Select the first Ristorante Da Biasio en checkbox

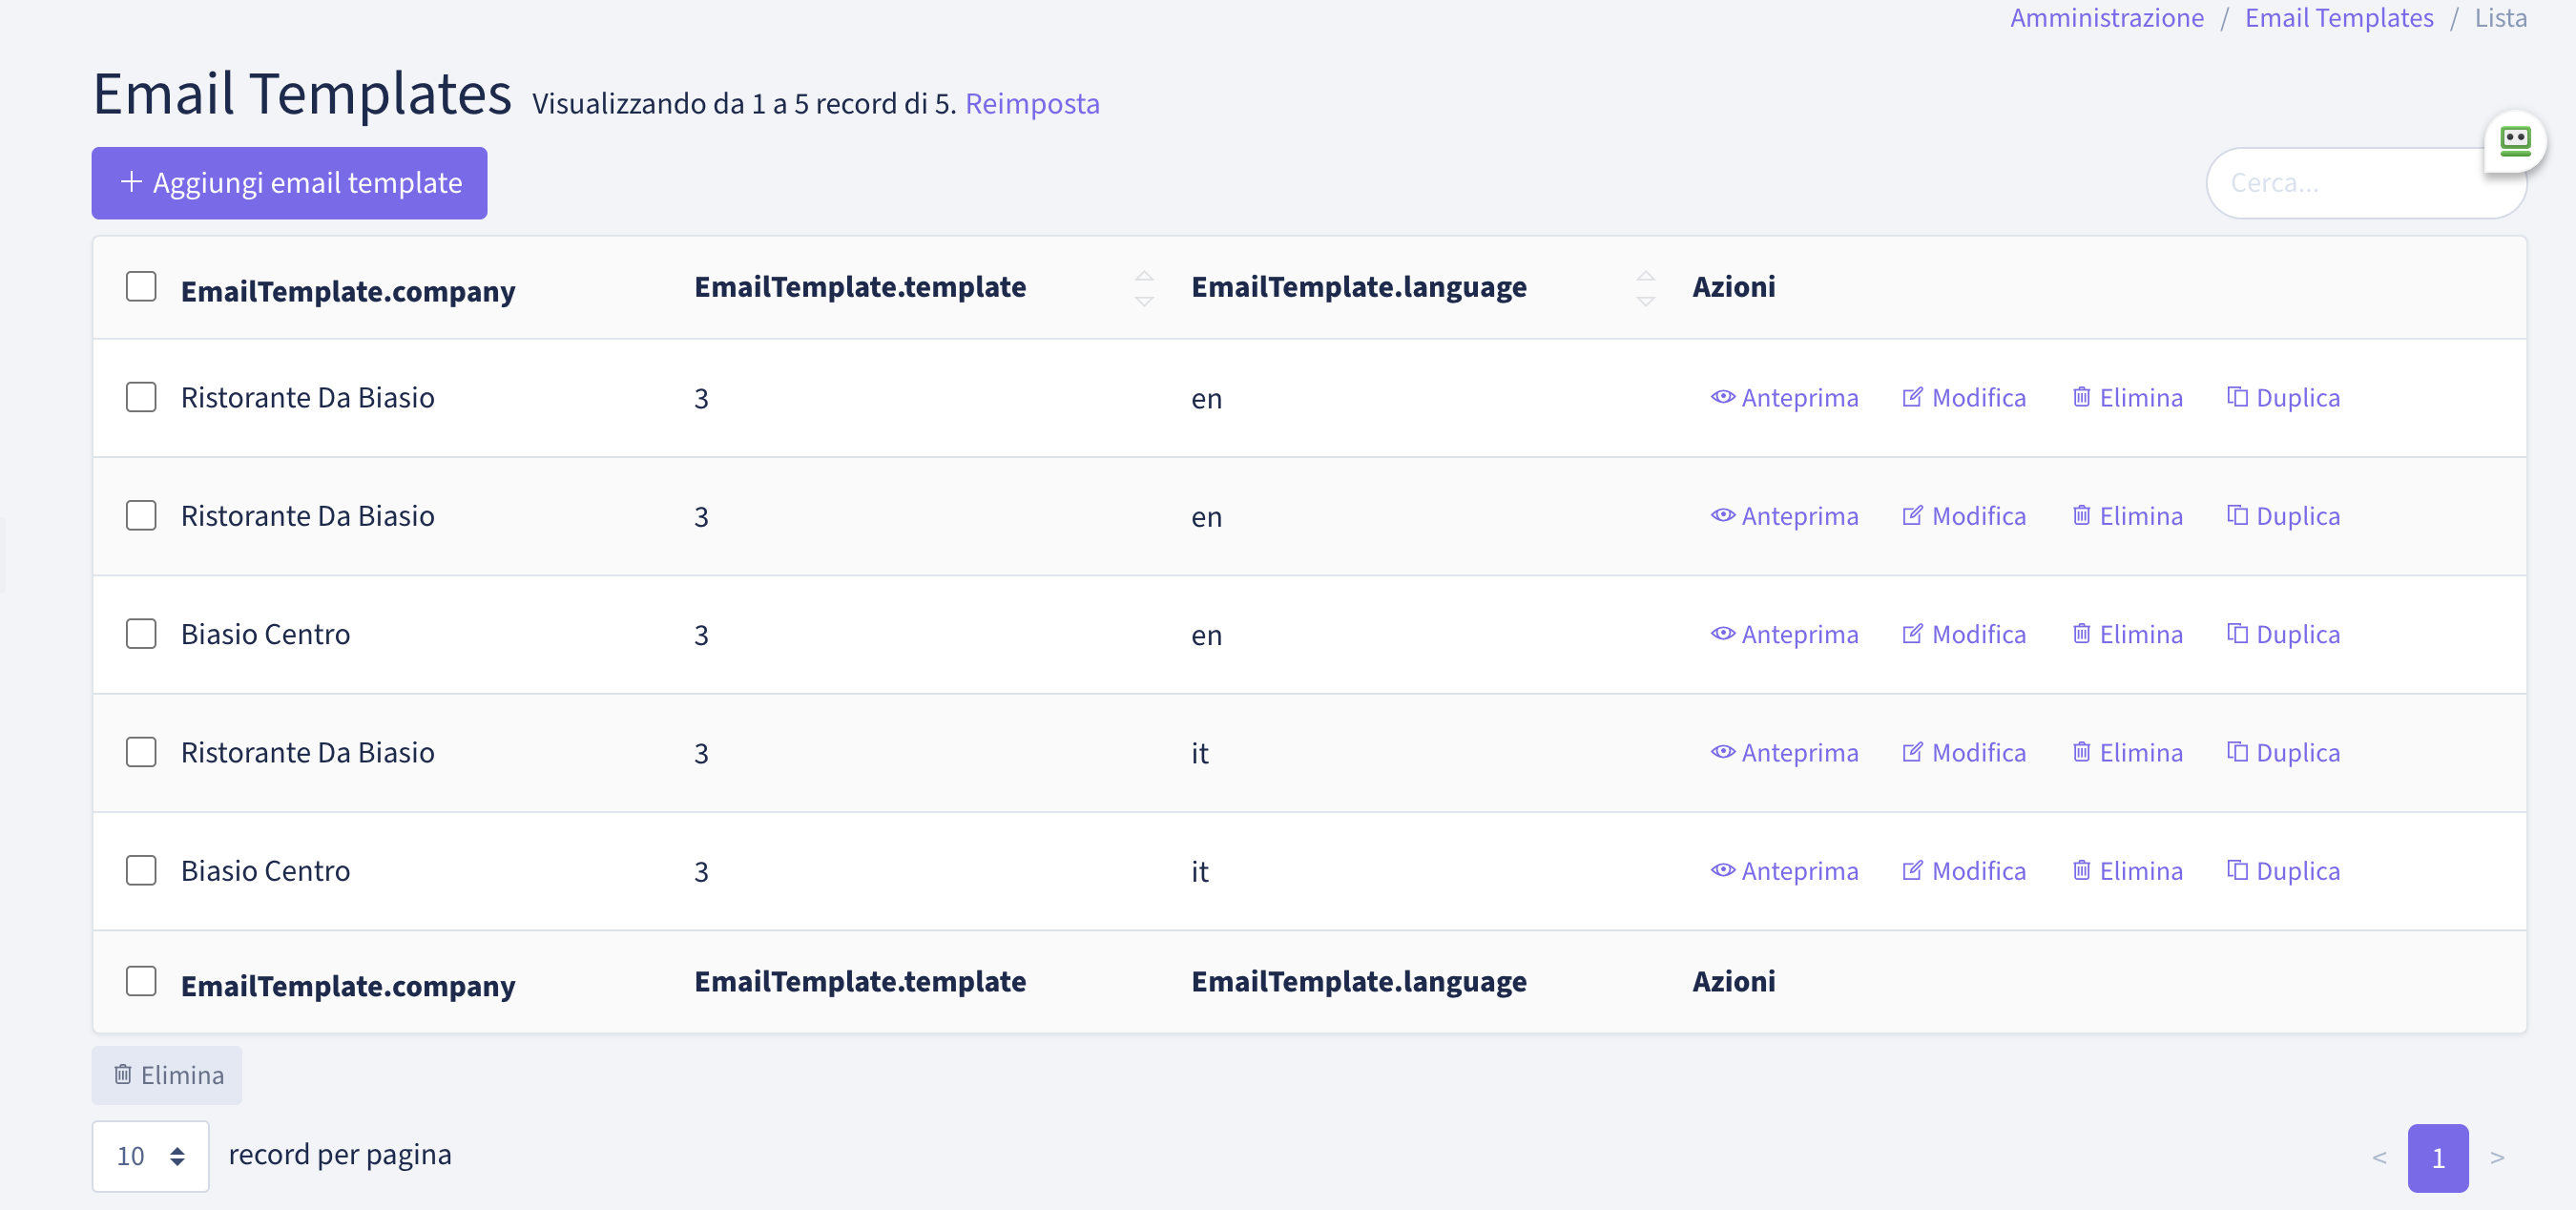(141, 397)
